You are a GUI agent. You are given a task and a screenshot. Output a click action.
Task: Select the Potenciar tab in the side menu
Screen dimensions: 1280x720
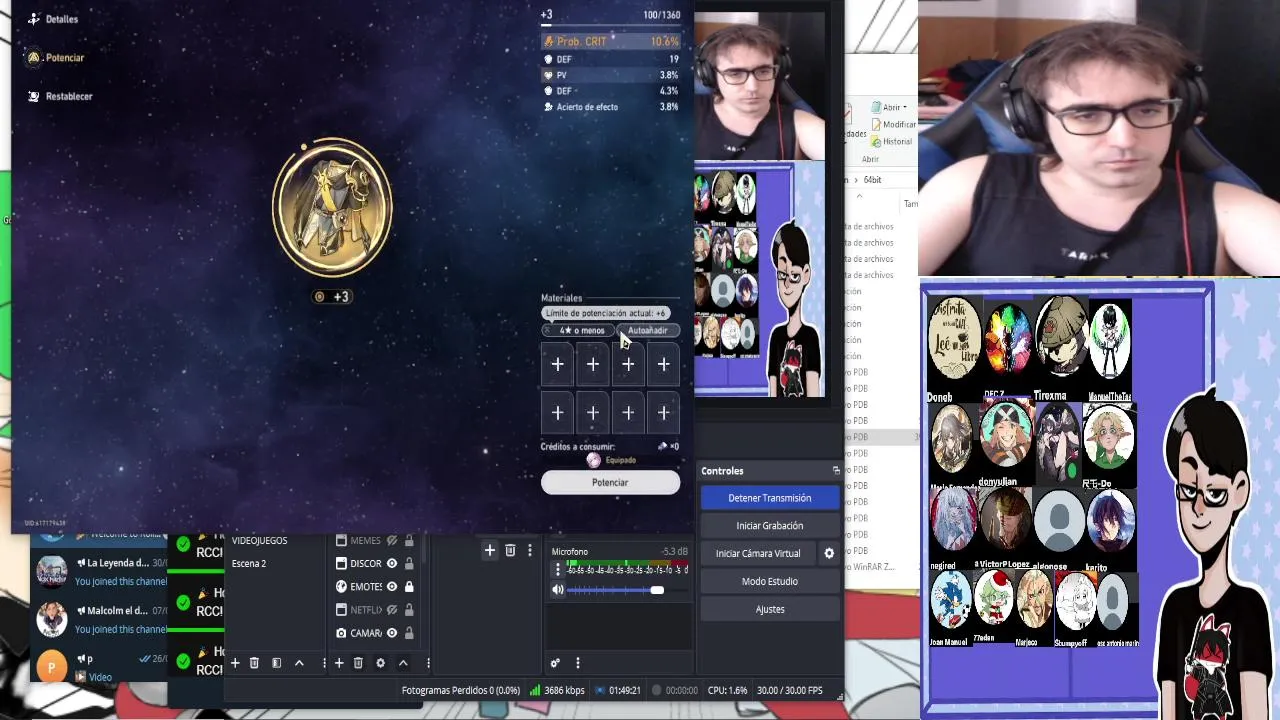click(57, 58)
